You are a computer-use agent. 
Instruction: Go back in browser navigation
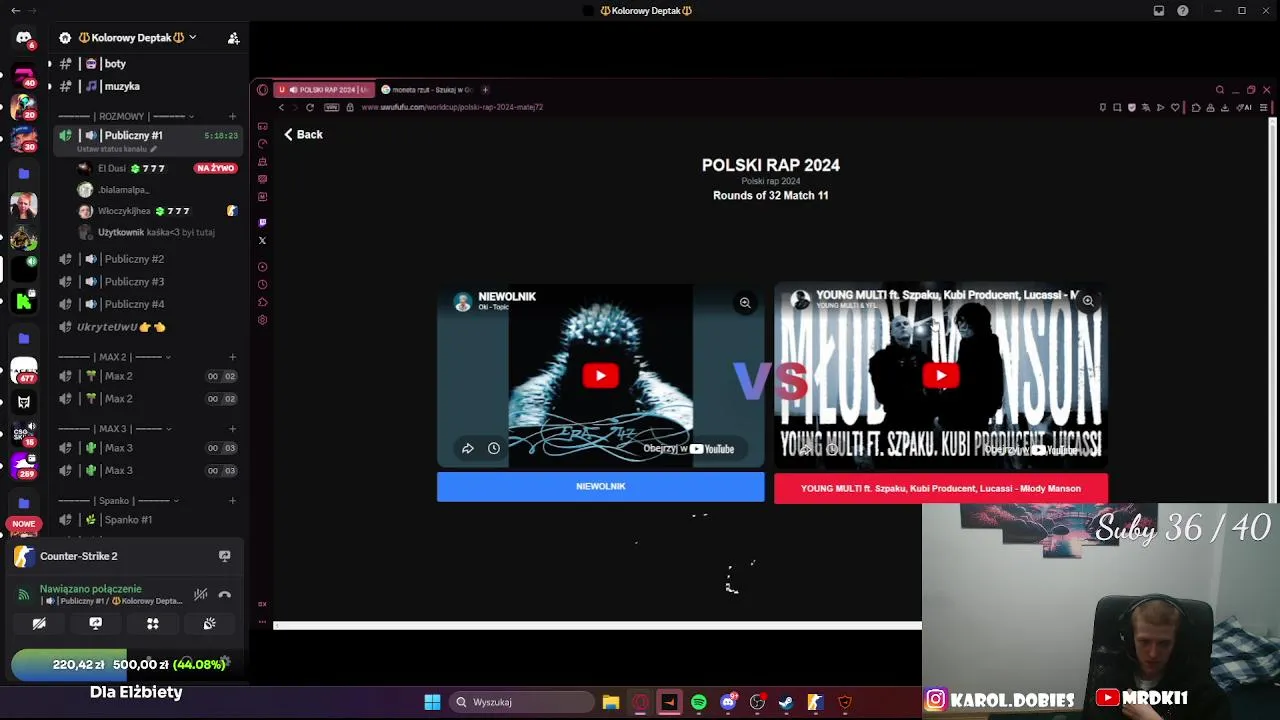coord(281,107)
